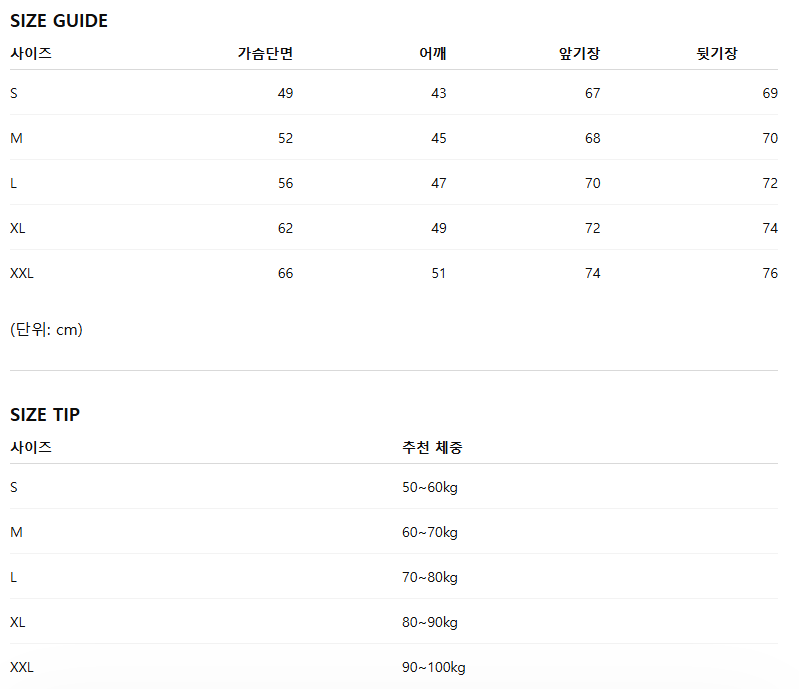Click the L size label in size guide
Image resolution: width=799 pixels, height=689 pixels.
[x=14, y=183]
